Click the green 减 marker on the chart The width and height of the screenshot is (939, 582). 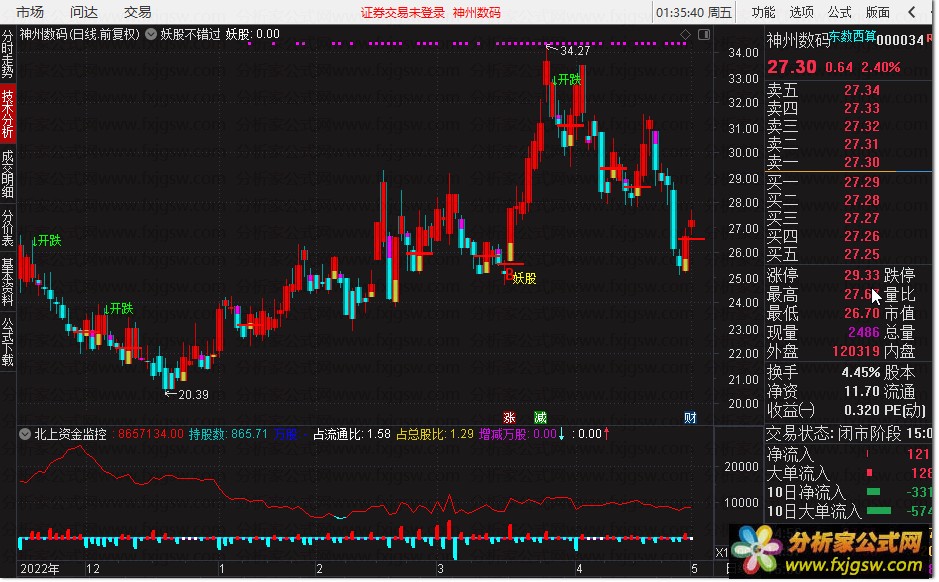click(x=540, y=417)
